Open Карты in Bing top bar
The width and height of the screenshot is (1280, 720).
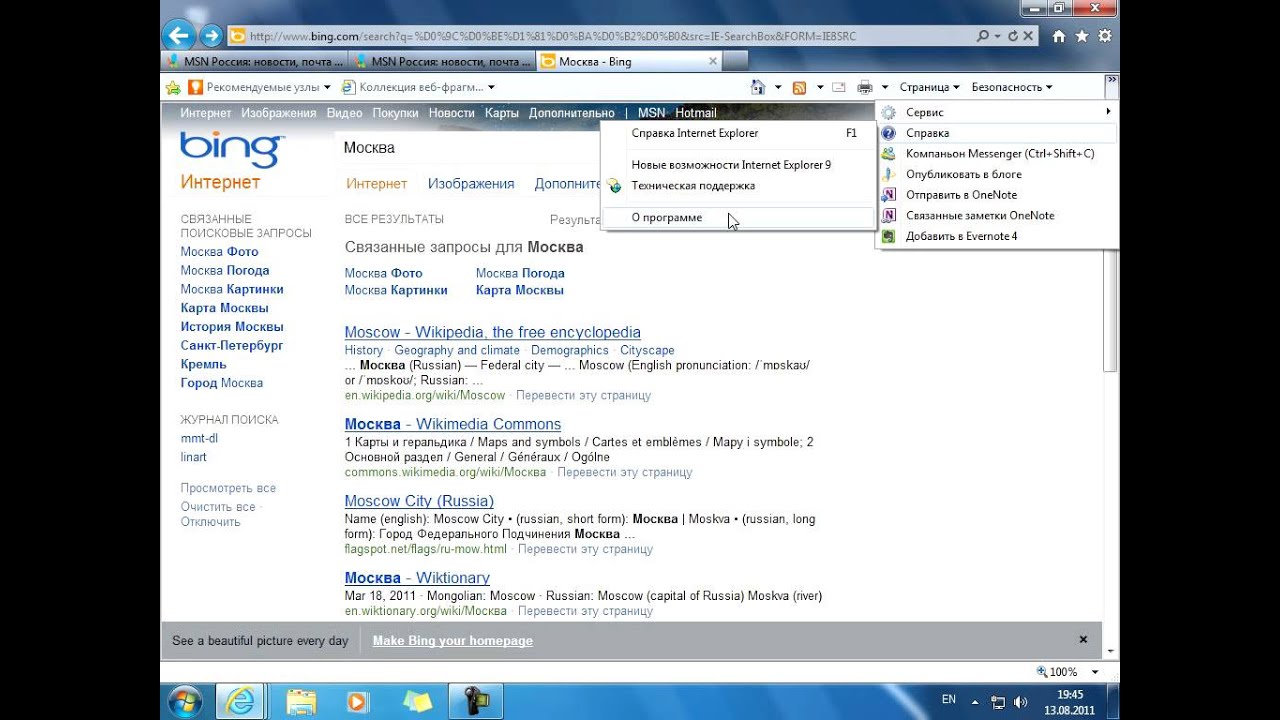[501, 113]
